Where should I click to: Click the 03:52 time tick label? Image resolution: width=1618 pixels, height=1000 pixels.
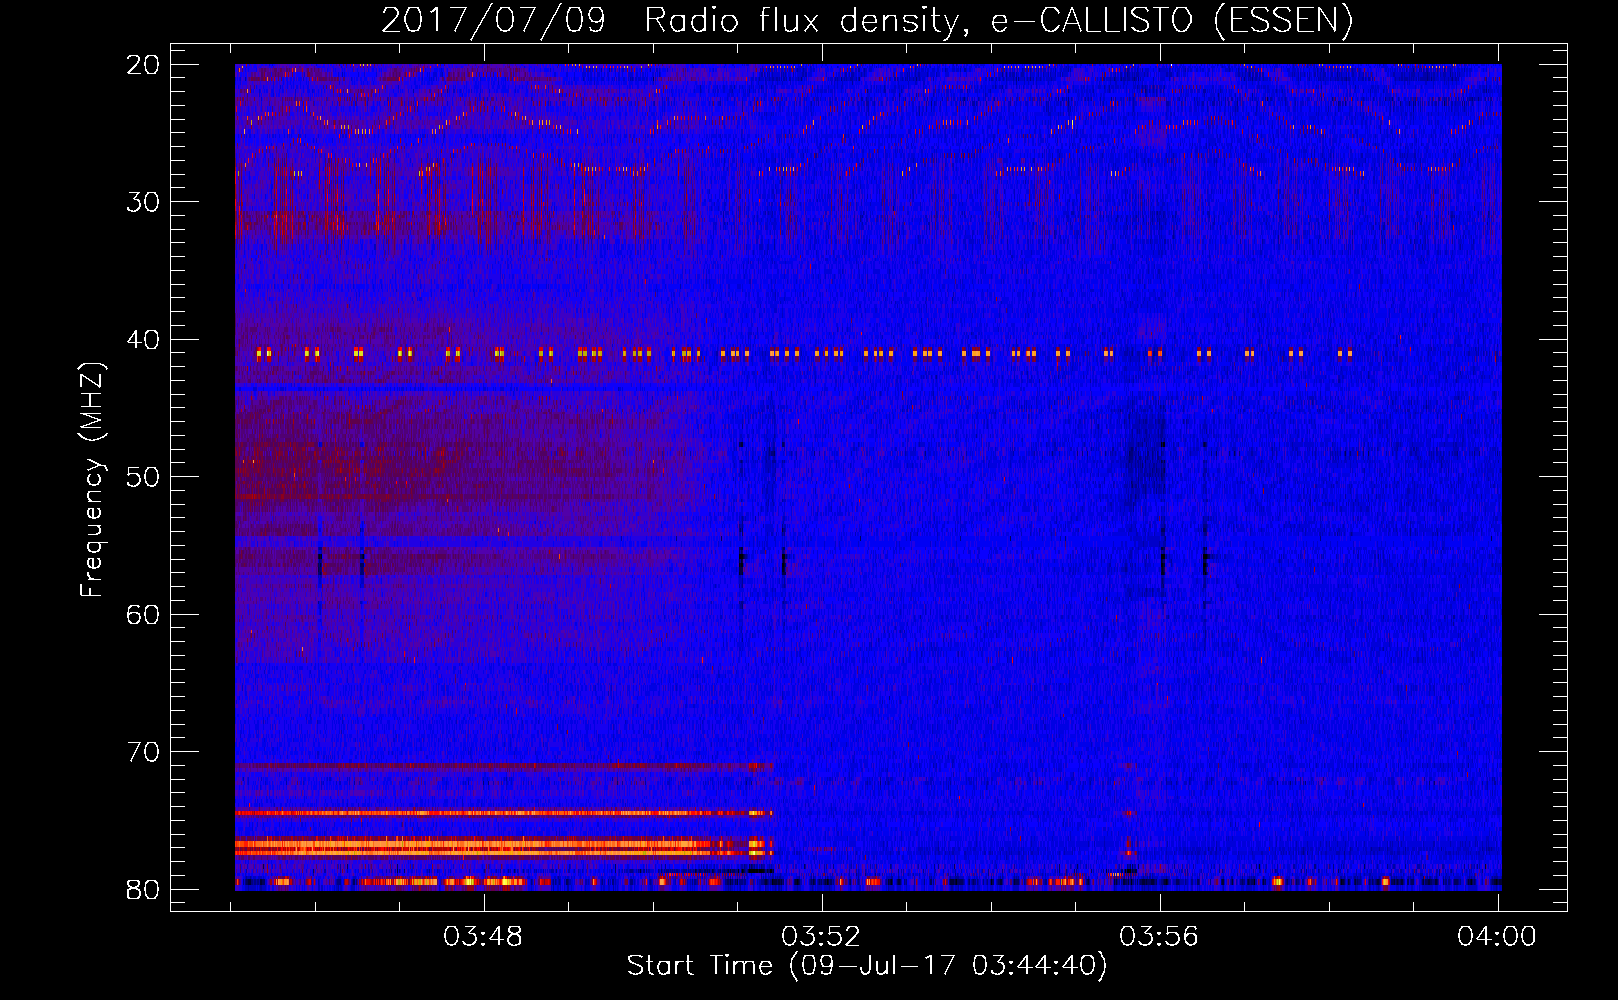pos(821,937)
